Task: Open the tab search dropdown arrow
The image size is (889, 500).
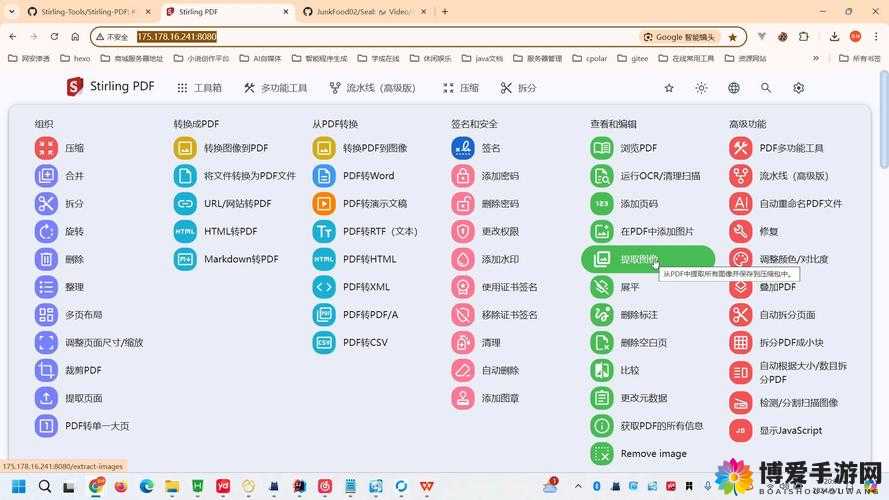Action: (x=11, y=11)
